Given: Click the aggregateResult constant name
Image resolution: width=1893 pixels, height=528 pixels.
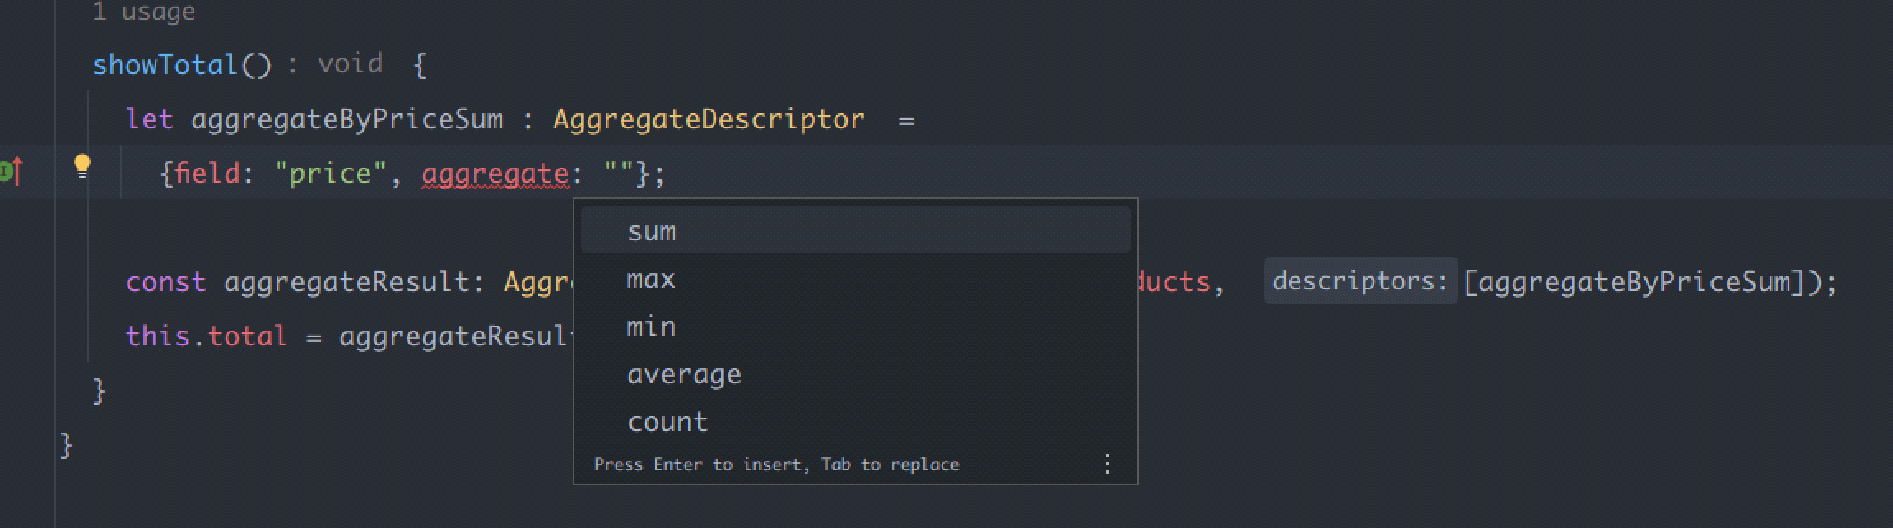Looking at the screenshot, I should [x=347, y=282].
